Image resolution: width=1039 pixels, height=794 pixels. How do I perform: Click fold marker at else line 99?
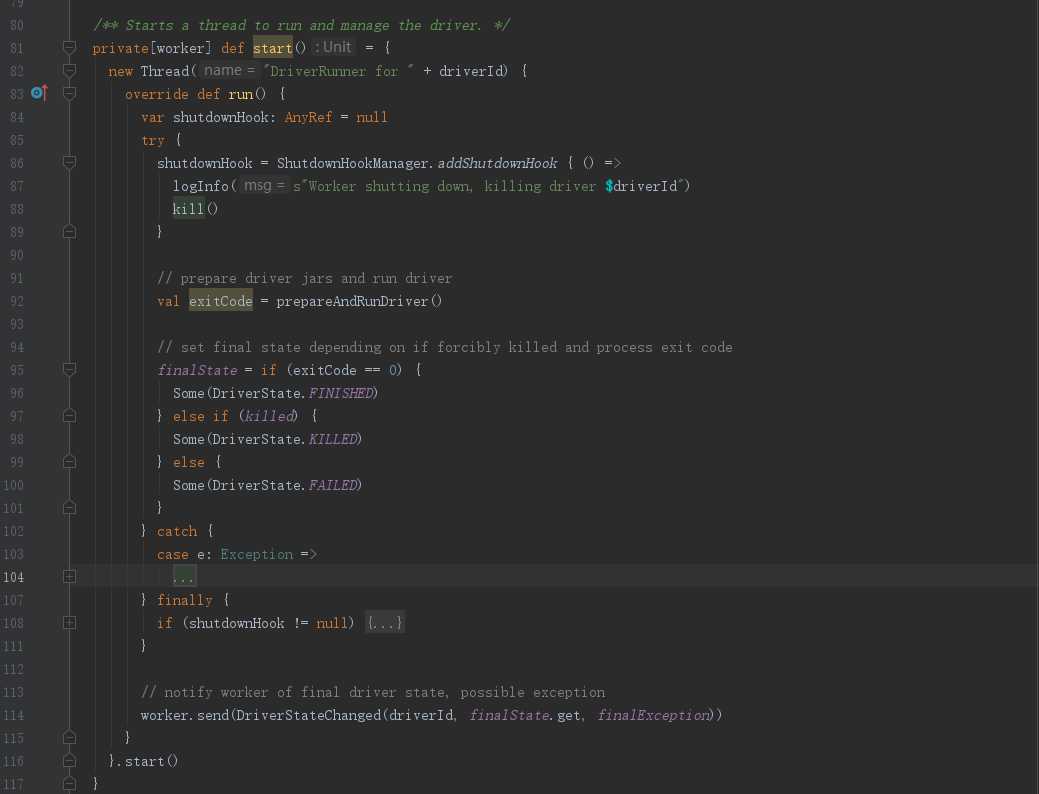pos(69,462)
